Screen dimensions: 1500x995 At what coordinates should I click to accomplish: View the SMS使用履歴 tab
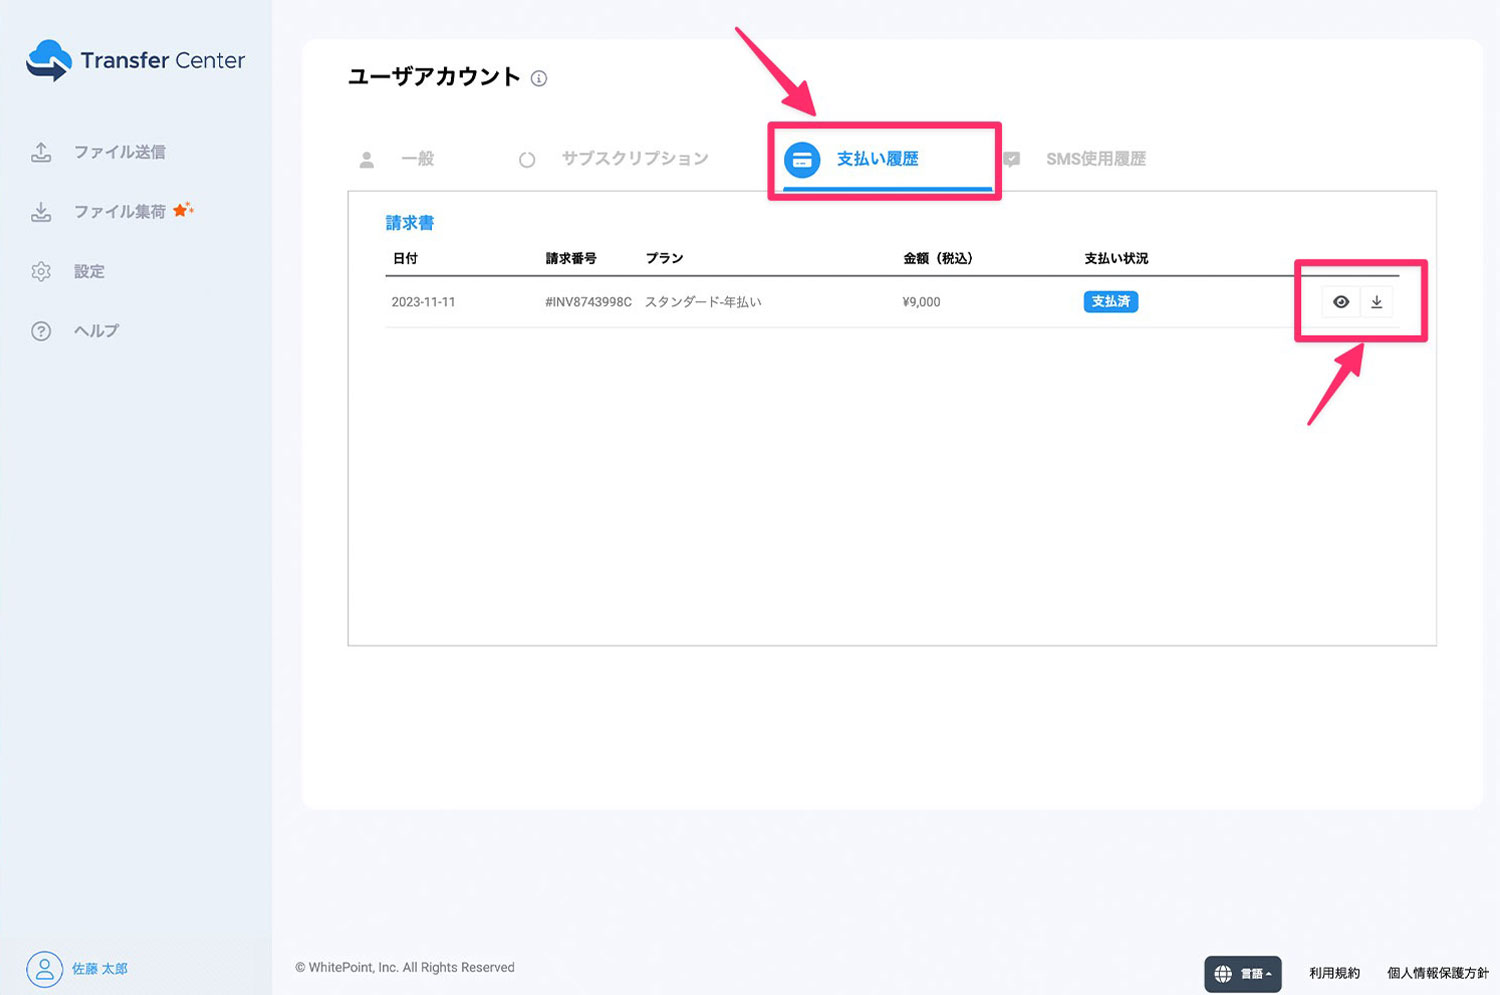[x=1096, y=158]
